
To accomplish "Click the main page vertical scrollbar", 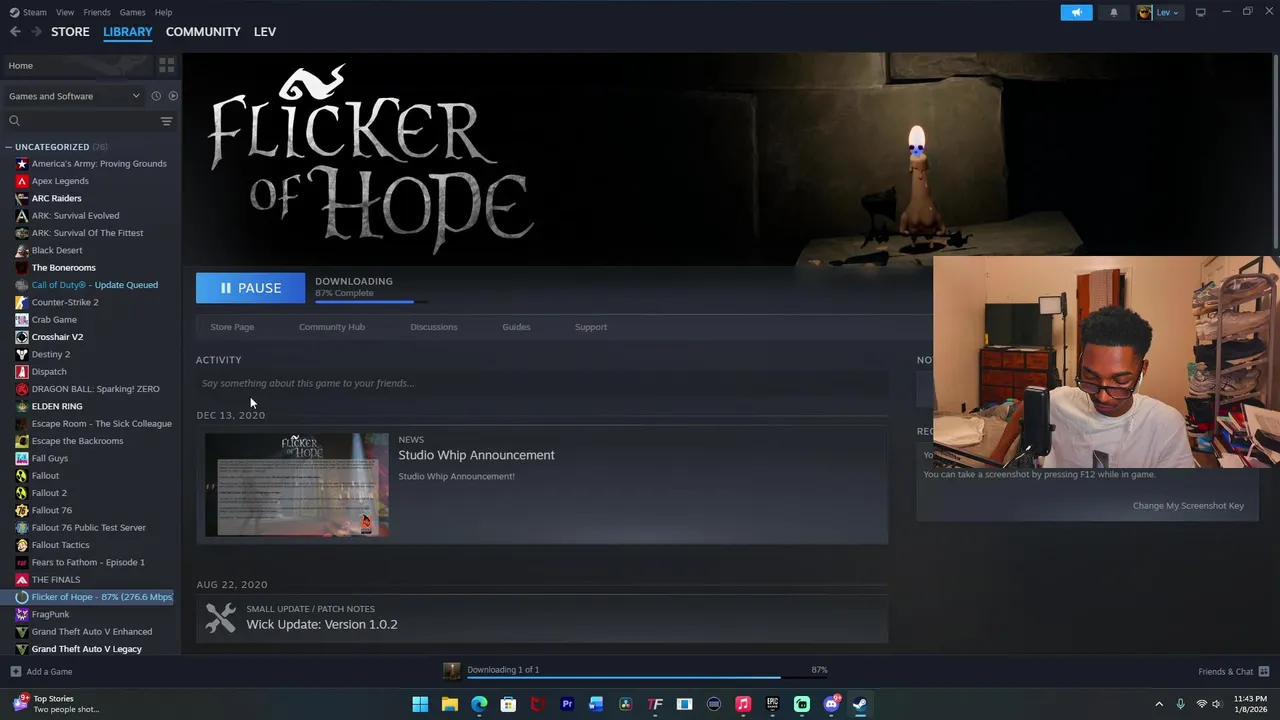I will point(1276,150).
